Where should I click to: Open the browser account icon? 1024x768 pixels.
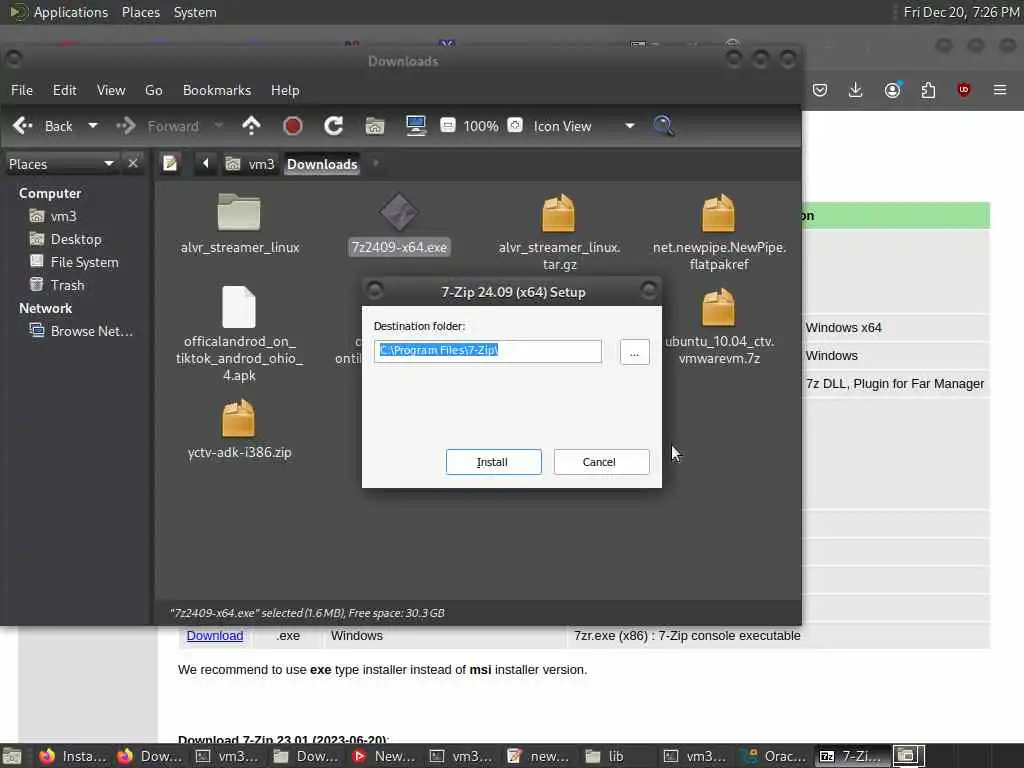click(x=893, y=89)
